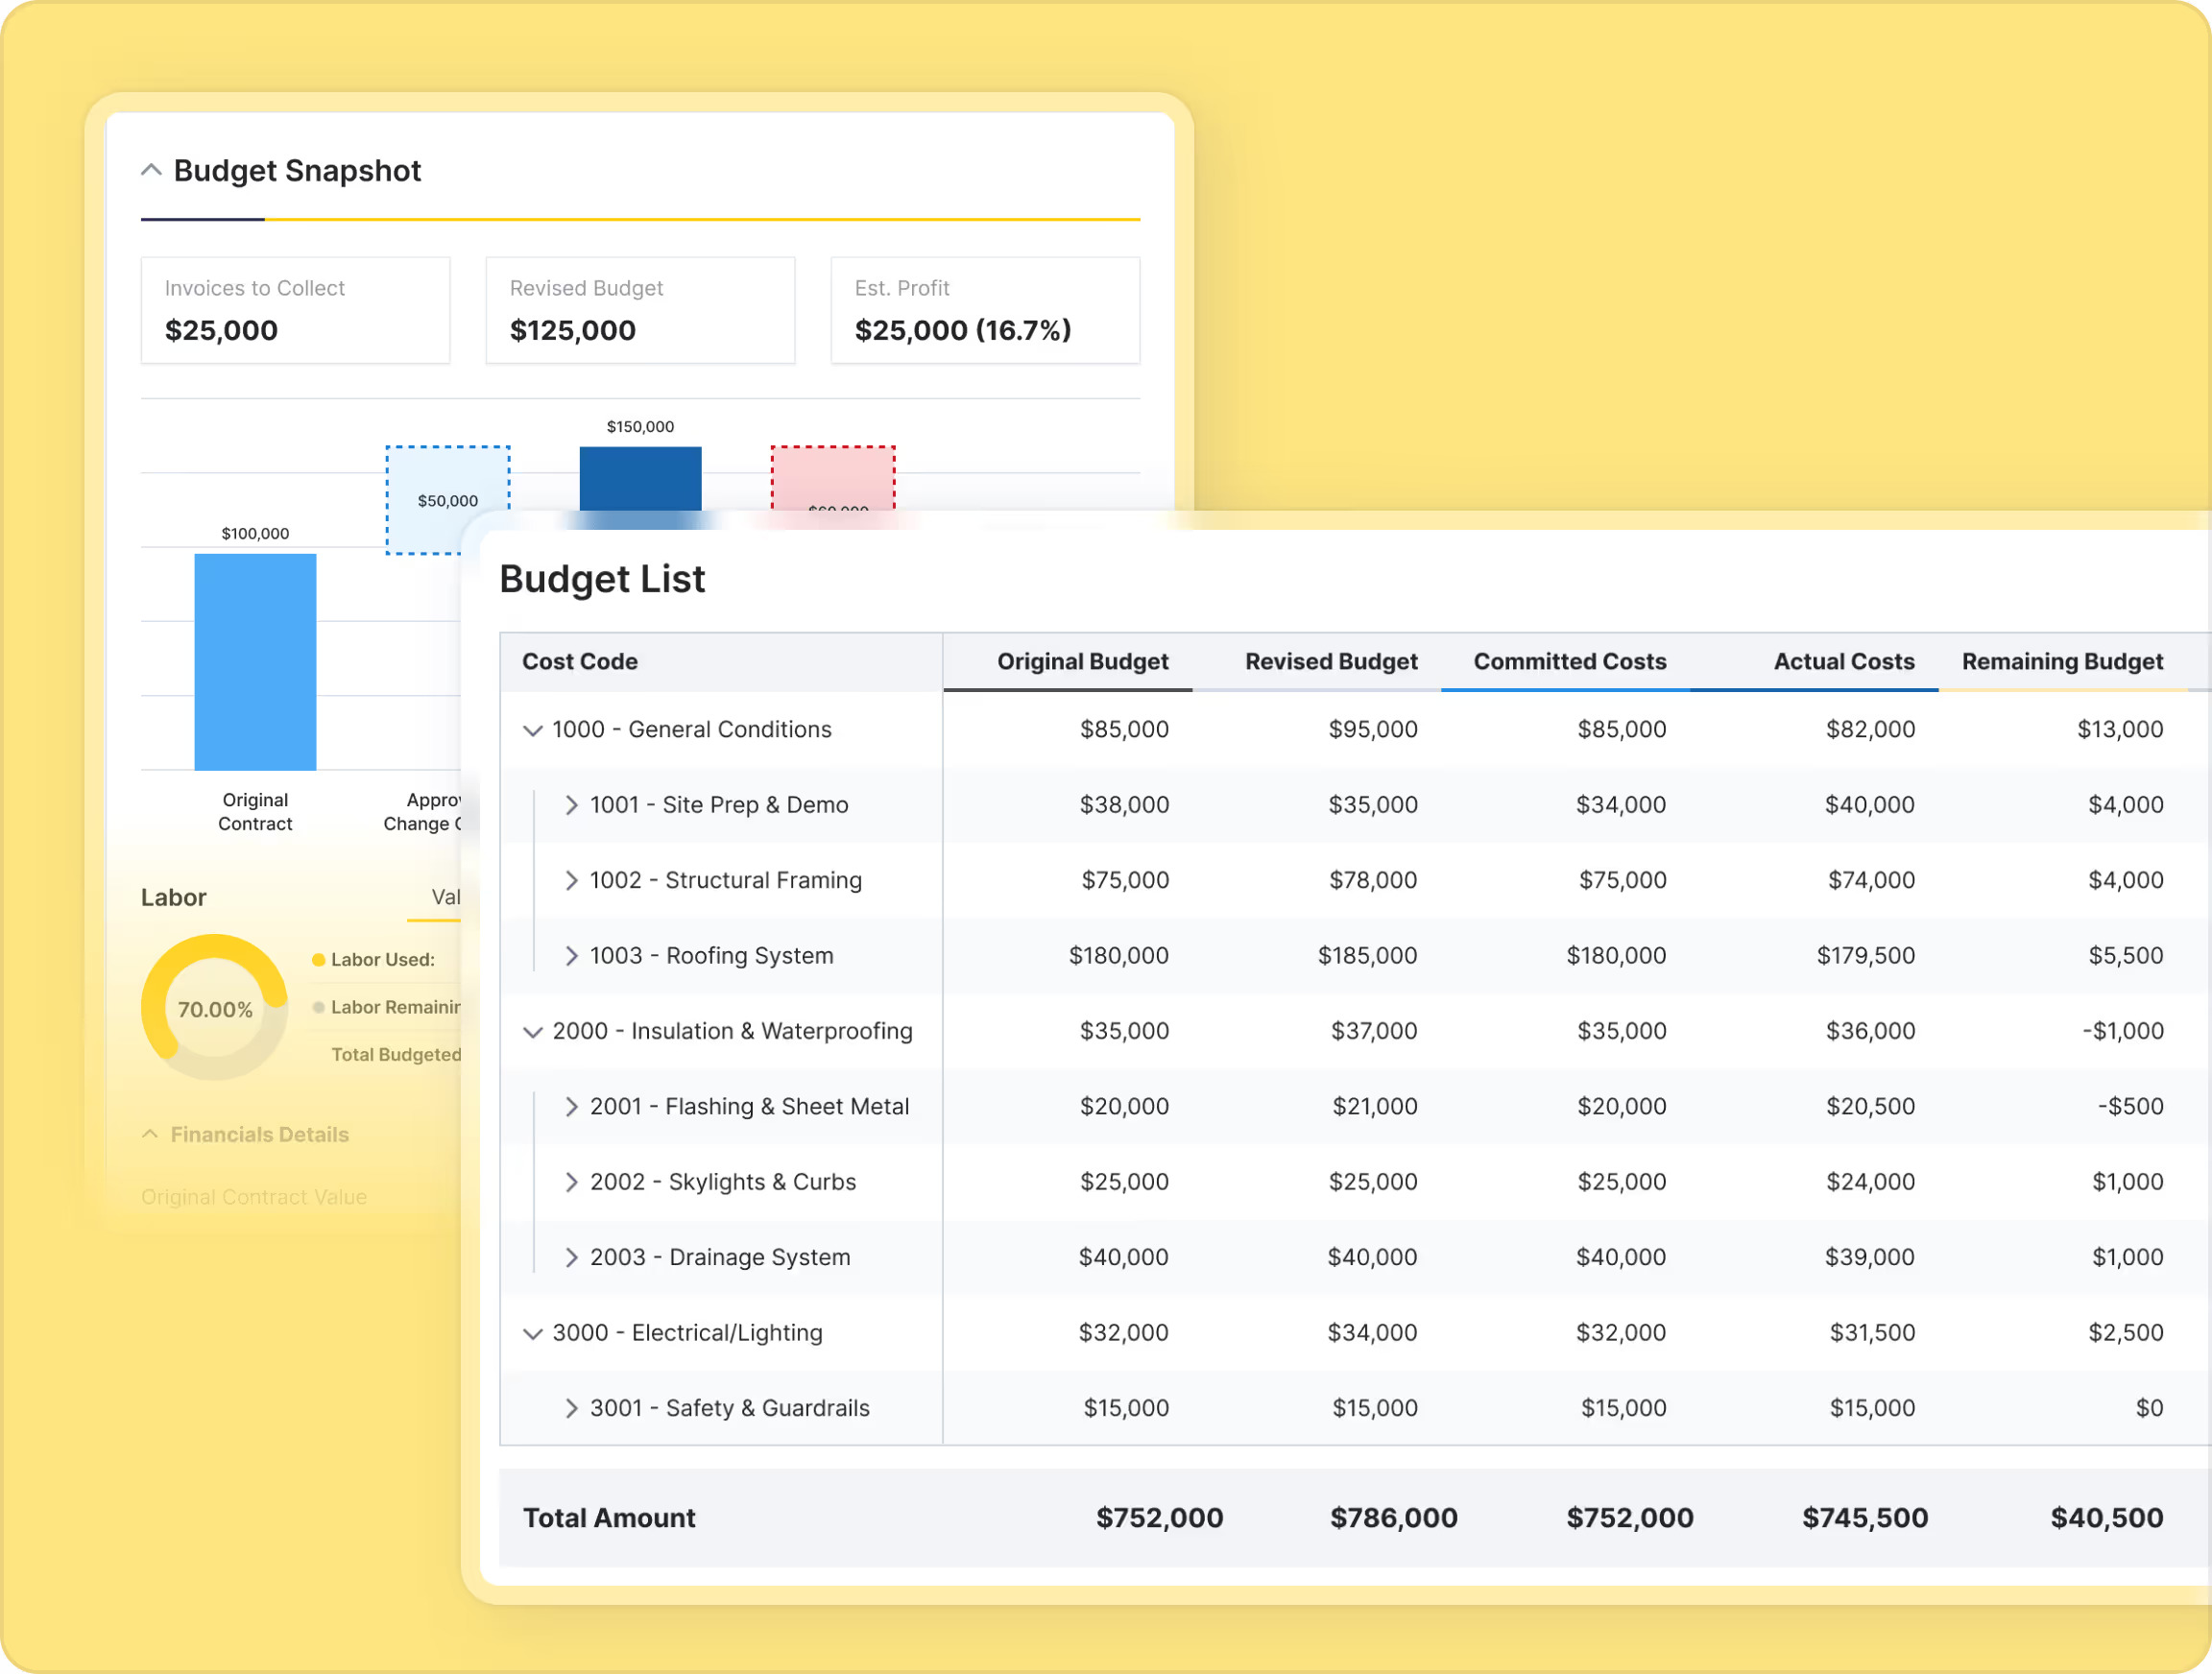This screenshot has width=2212, height=1674.
Task: Click the Committed Costs column header
Action: tap(1569, 662)
